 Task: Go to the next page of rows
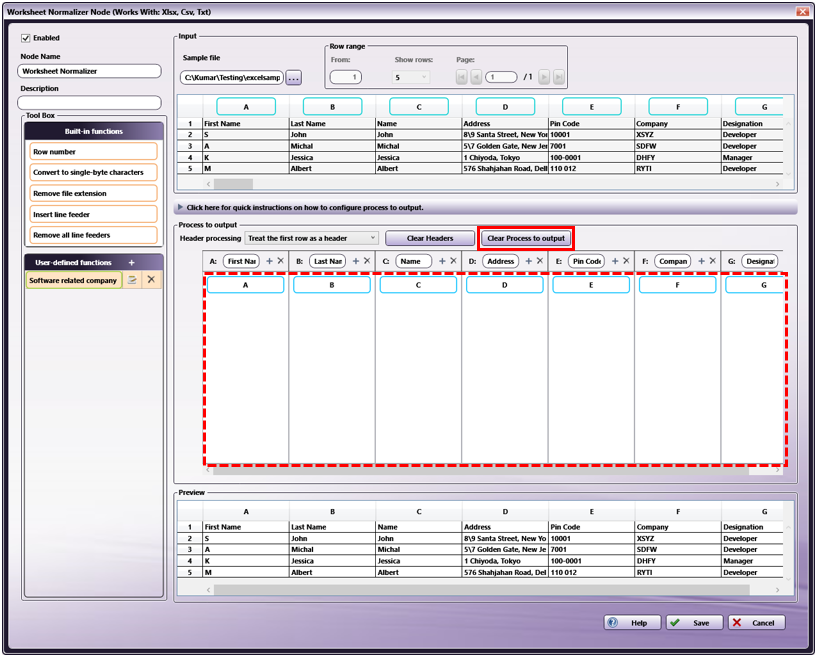pos(544,77)
